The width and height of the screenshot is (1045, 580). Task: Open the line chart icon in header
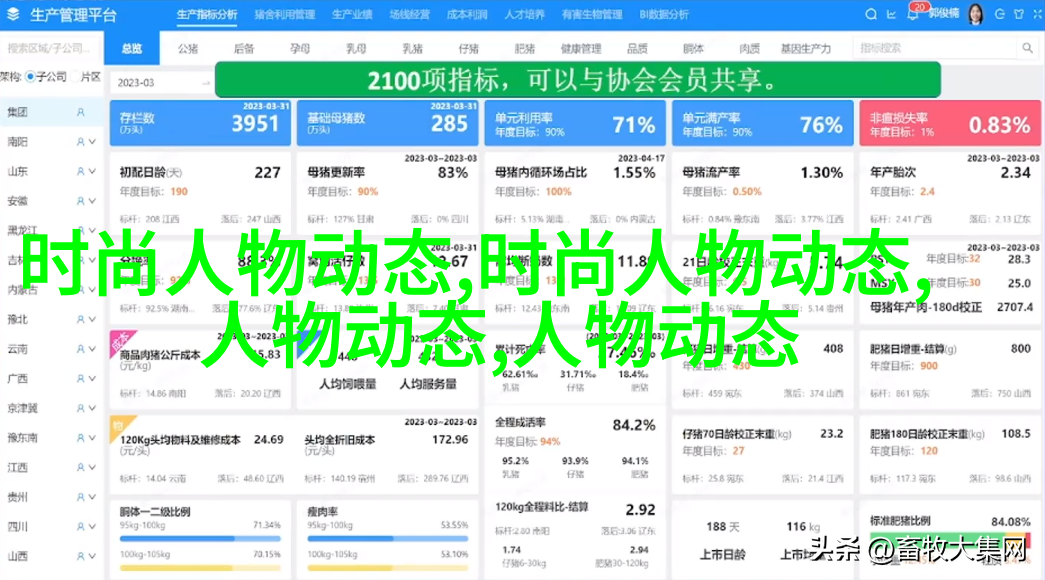click(890, 15)
